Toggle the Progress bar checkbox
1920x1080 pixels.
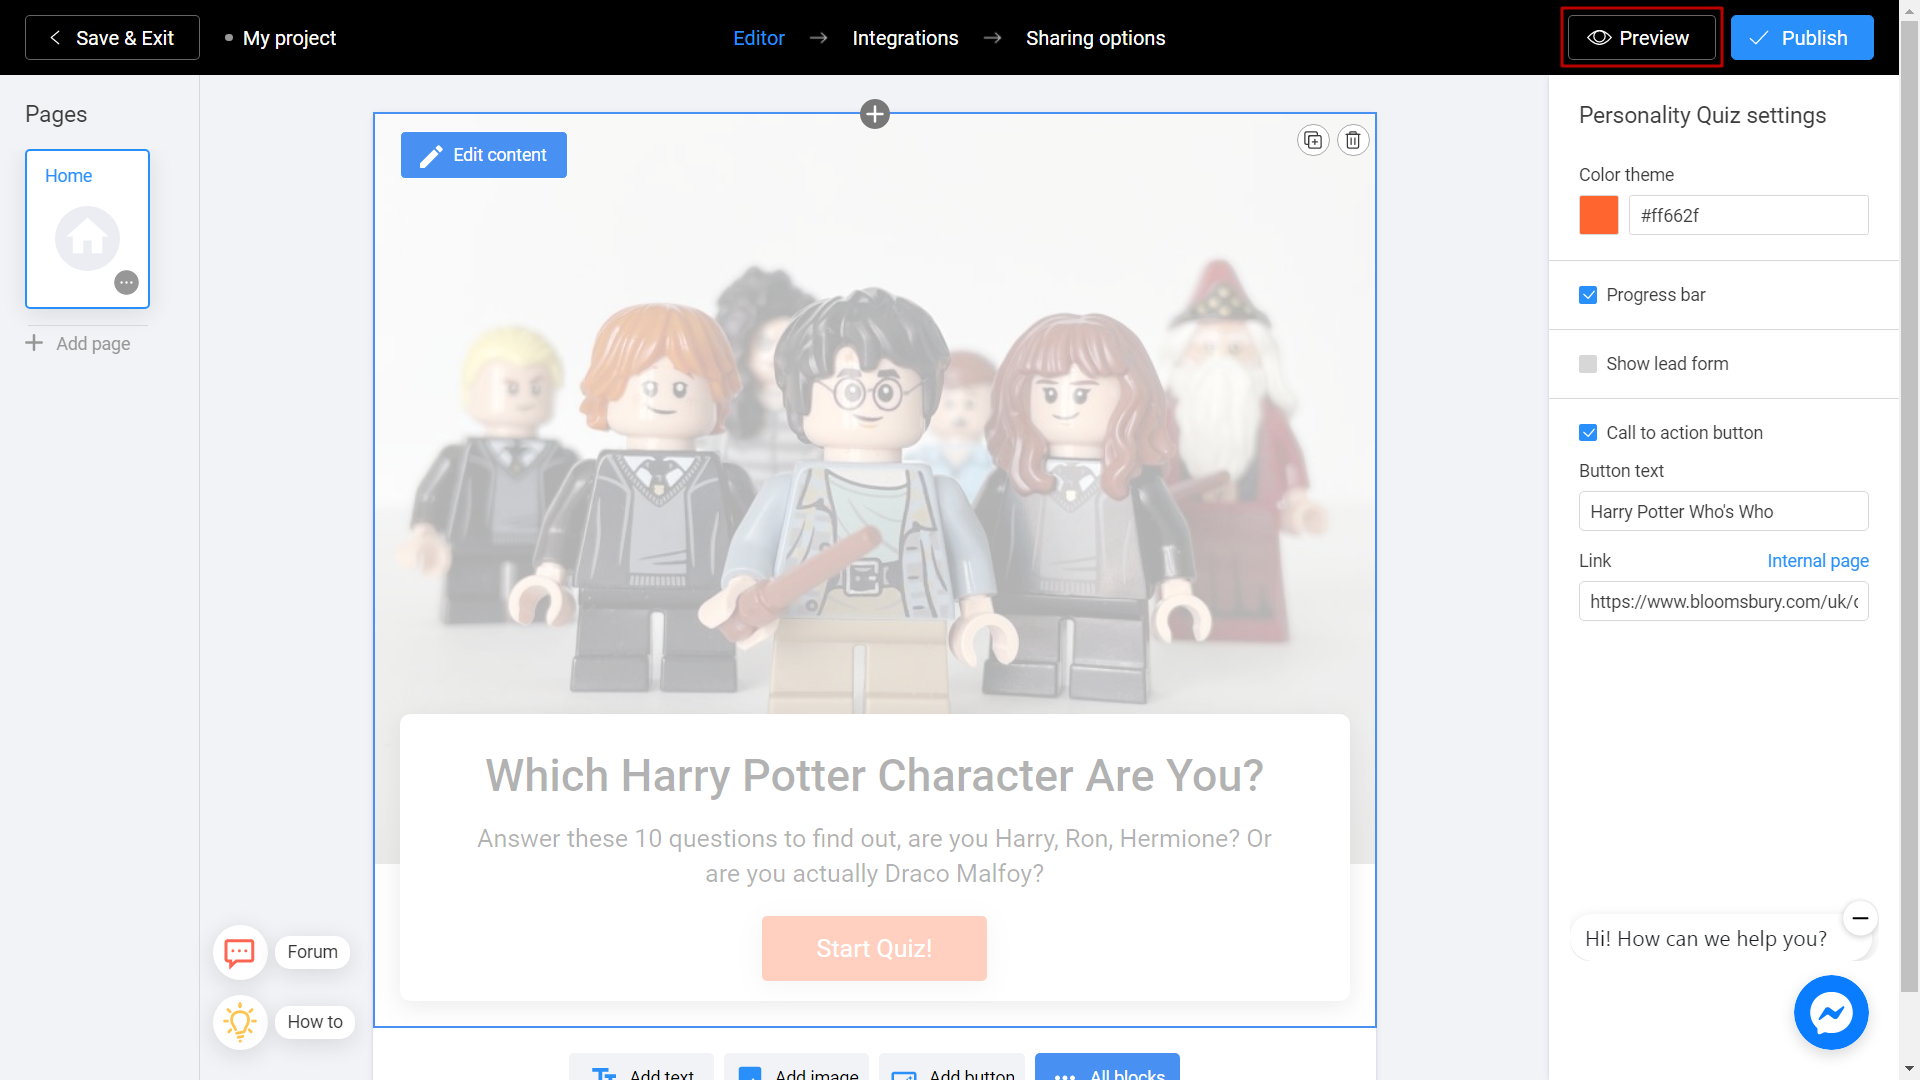pyautogui.click(x=1589, y=294)
